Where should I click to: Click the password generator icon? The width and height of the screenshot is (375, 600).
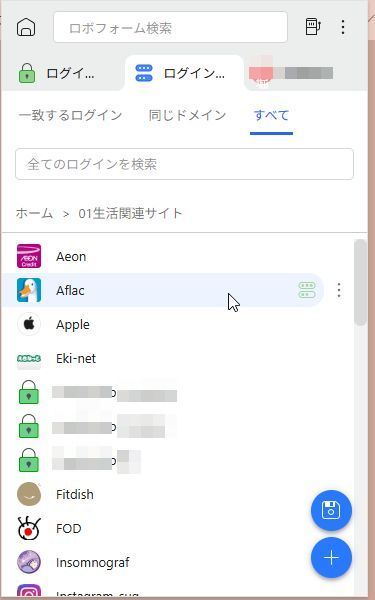click(x=313, y=27)
